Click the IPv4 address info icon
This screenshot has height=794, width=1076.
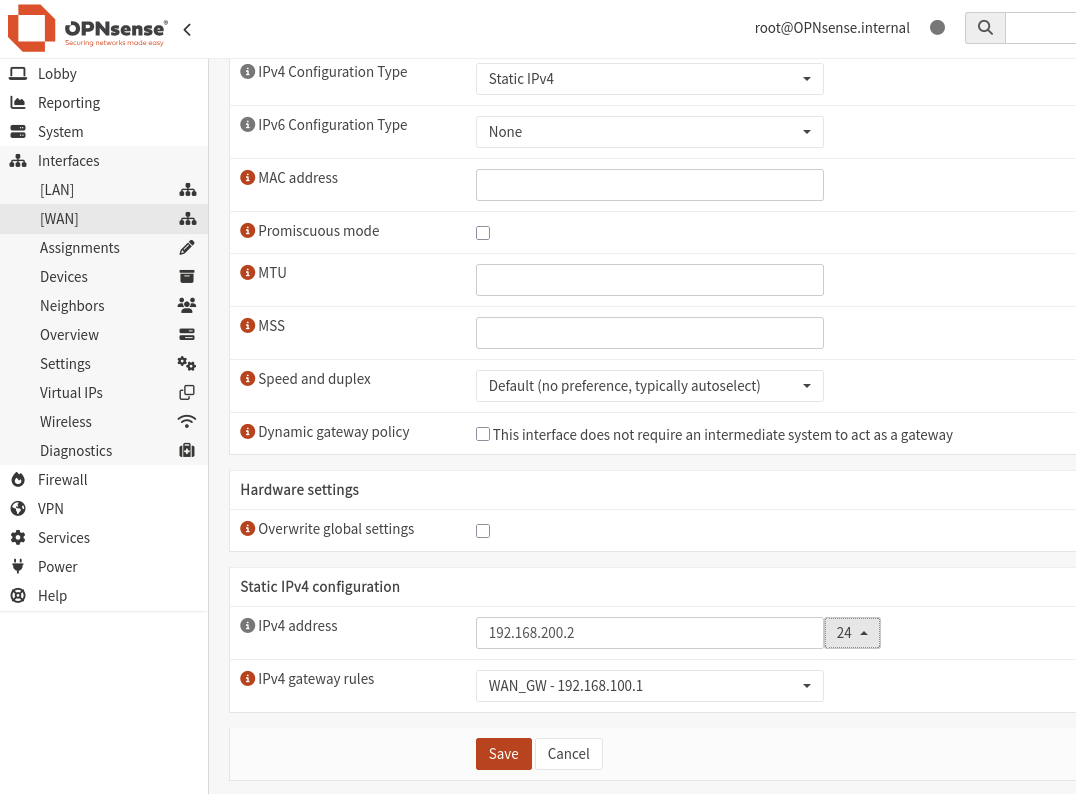tap(248, 626)
